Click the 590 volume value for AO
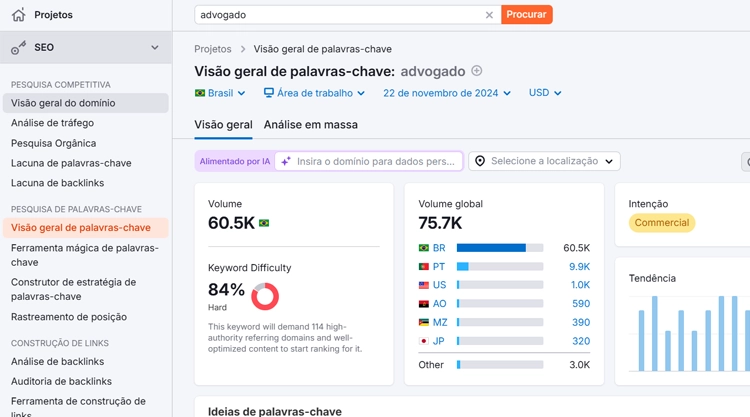Image resolution: width=750 pixels, height=417 pixels. point(581,304)
